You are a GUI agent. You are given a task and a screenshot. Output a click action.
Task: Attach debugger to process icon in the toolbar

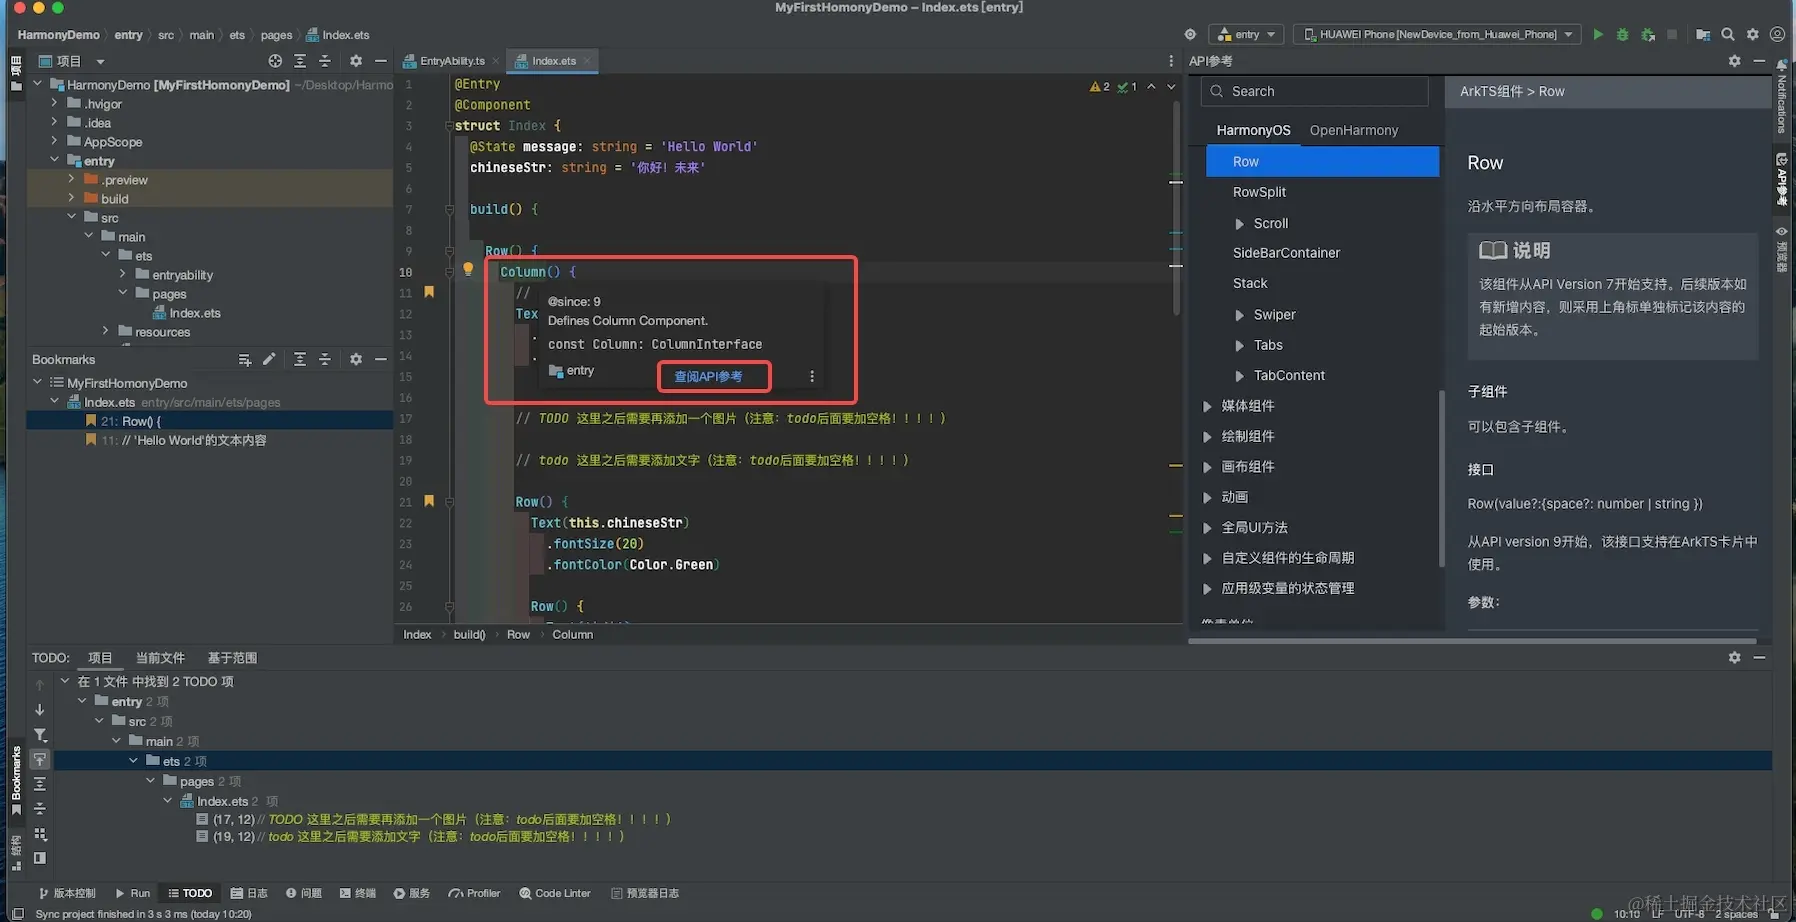pyautogui.click(x=1648, y=34)
